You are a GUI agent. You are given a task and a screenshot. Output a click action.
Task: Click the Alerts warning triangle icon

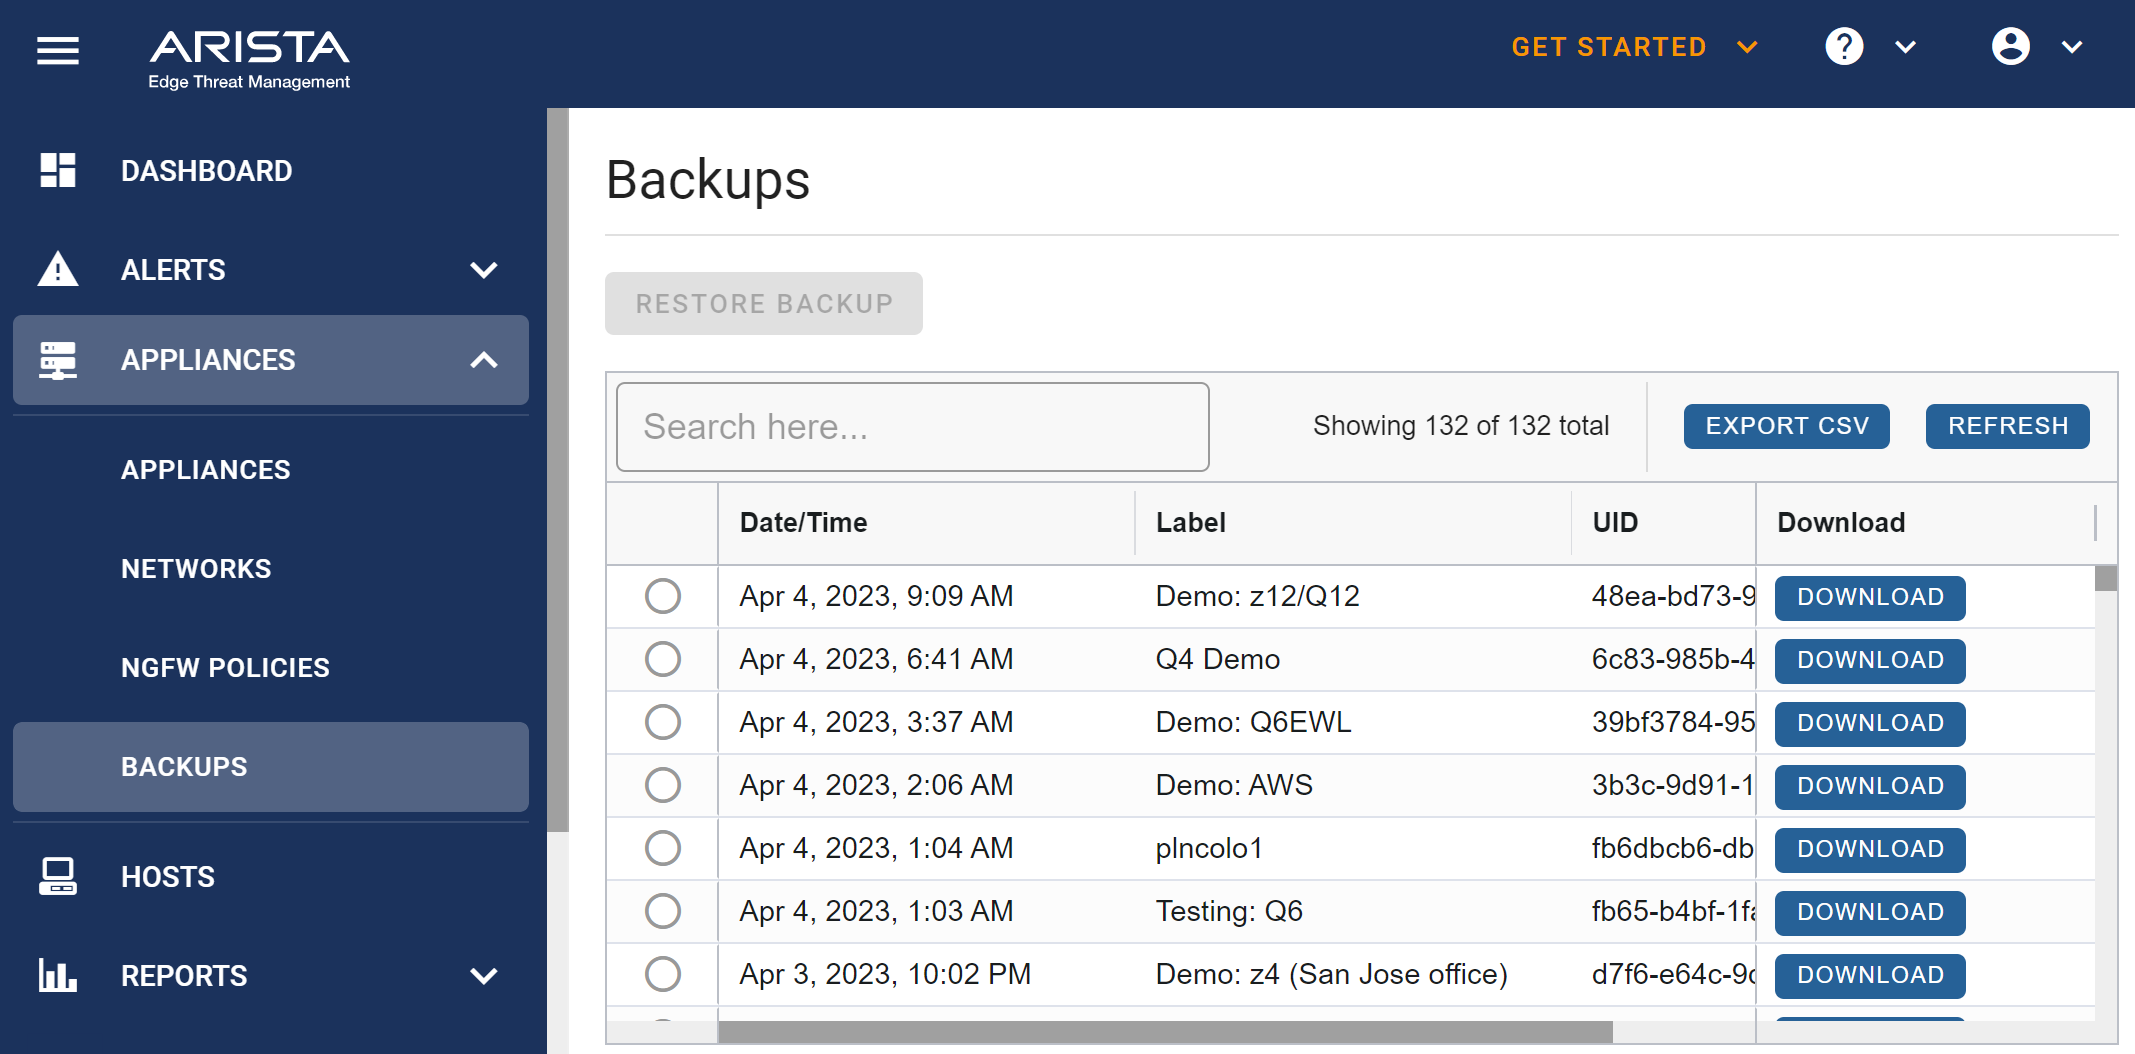[x=58, y=269]
